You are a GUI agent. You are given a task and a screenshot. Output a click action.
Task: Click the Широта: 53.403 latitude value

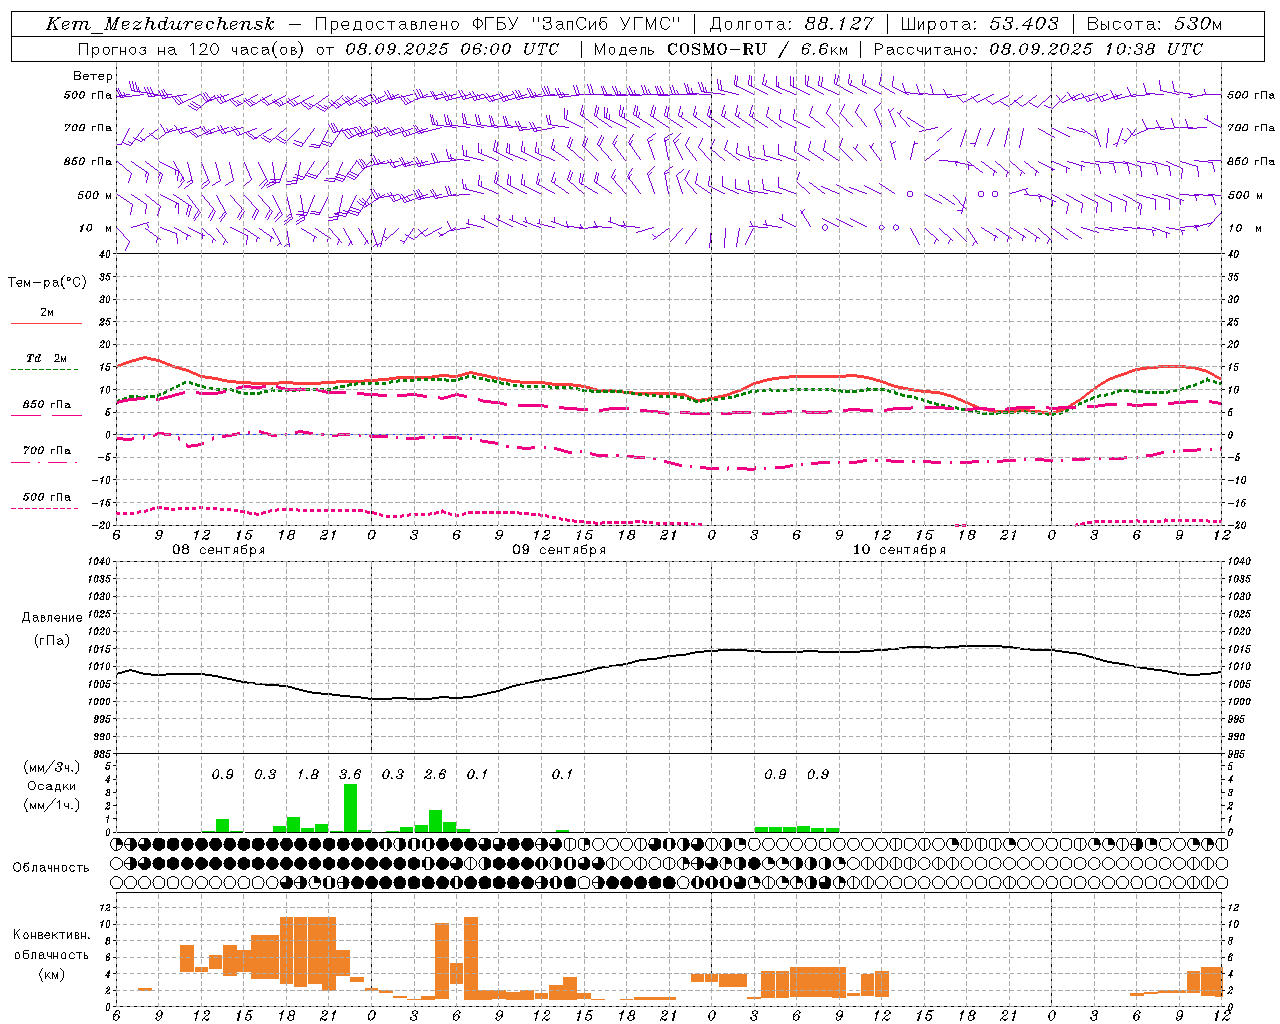(x=980, y=24)
